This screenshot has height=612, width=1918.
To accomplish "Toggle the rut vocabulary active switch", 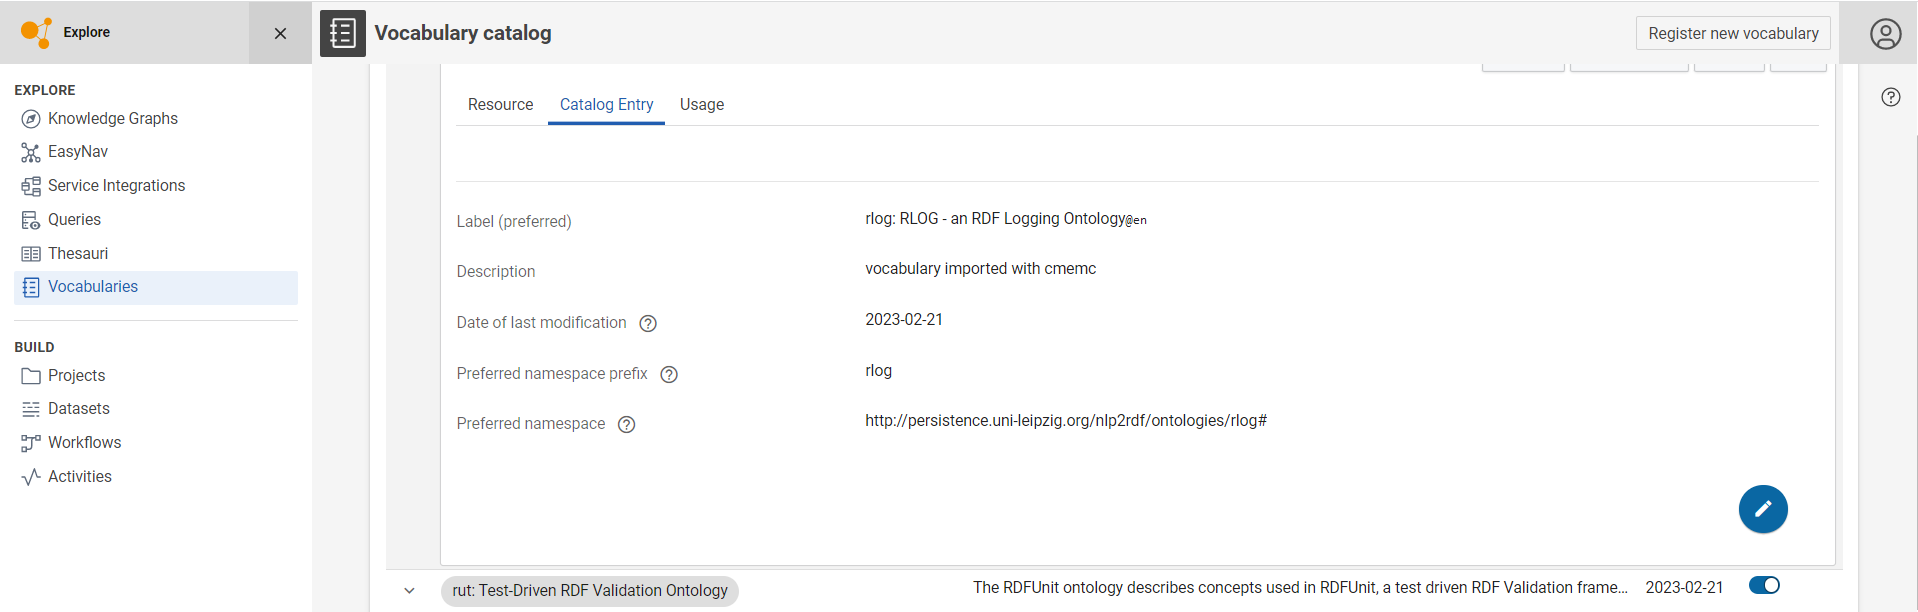I will click(x=1764, y=586).
